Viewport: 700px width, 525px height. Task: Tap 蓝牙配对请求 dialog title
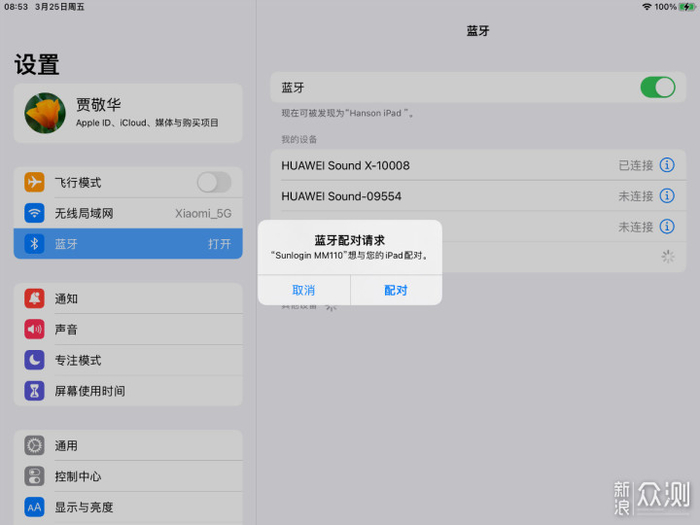(x=350, y=240)
